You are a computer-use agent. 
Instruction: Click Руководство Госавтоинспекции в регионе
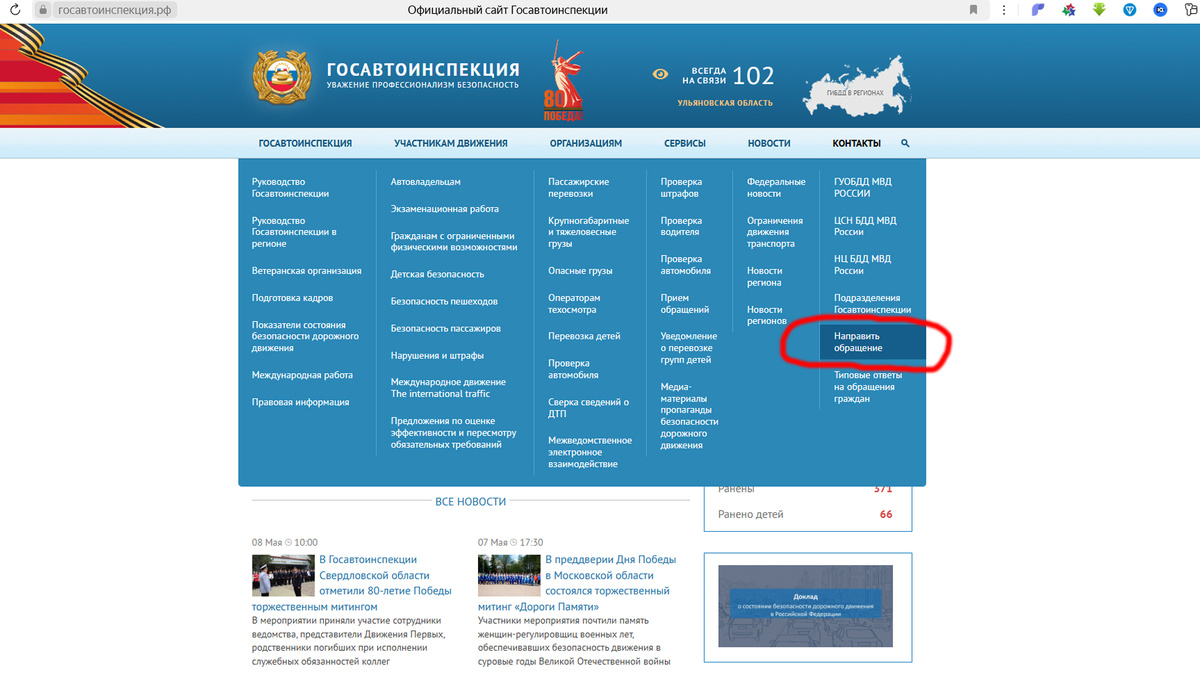(x=294, y=232)
